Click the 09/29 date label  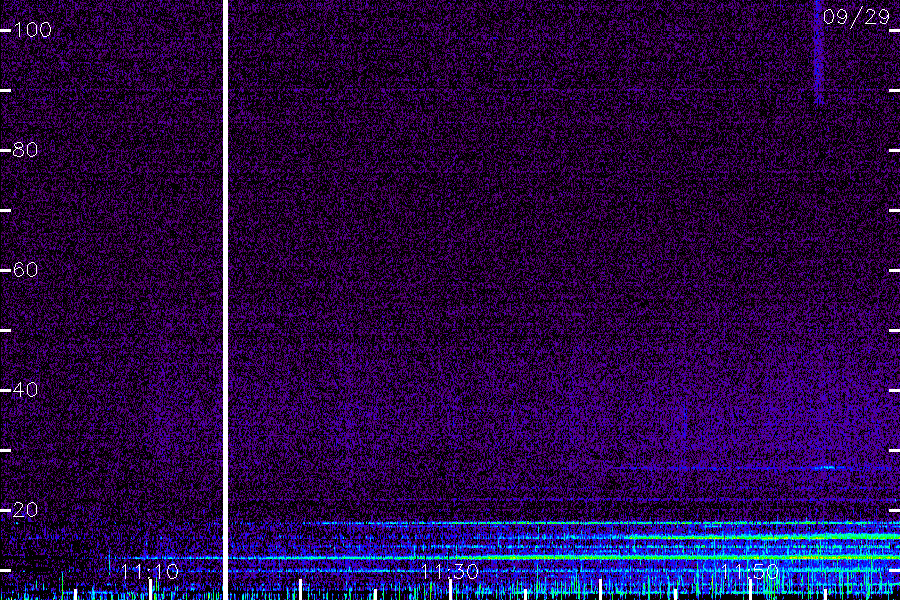pyautogui.click(x=856, y=17)
